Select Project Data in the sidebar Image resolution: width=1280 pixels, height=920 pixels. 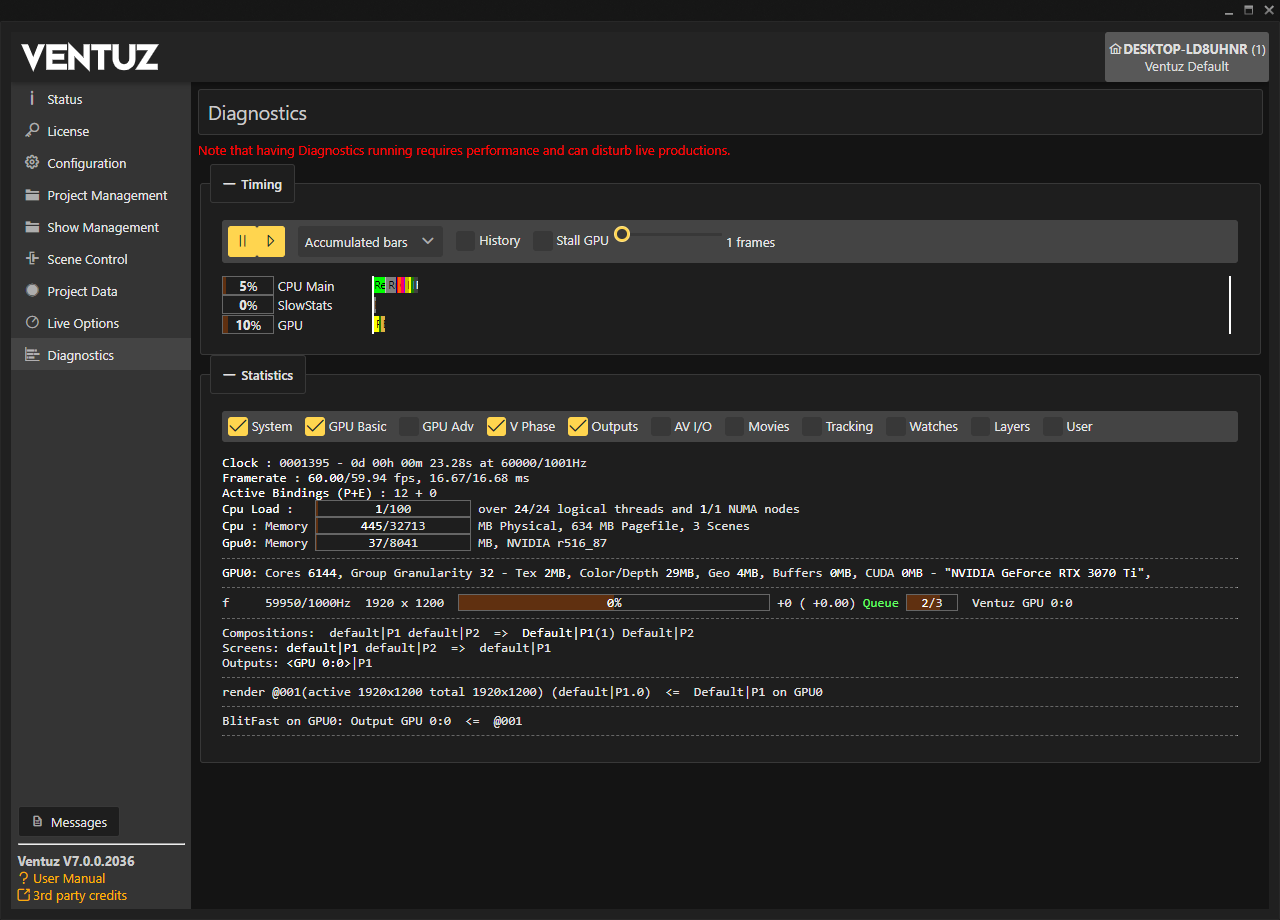coord(82,291)
